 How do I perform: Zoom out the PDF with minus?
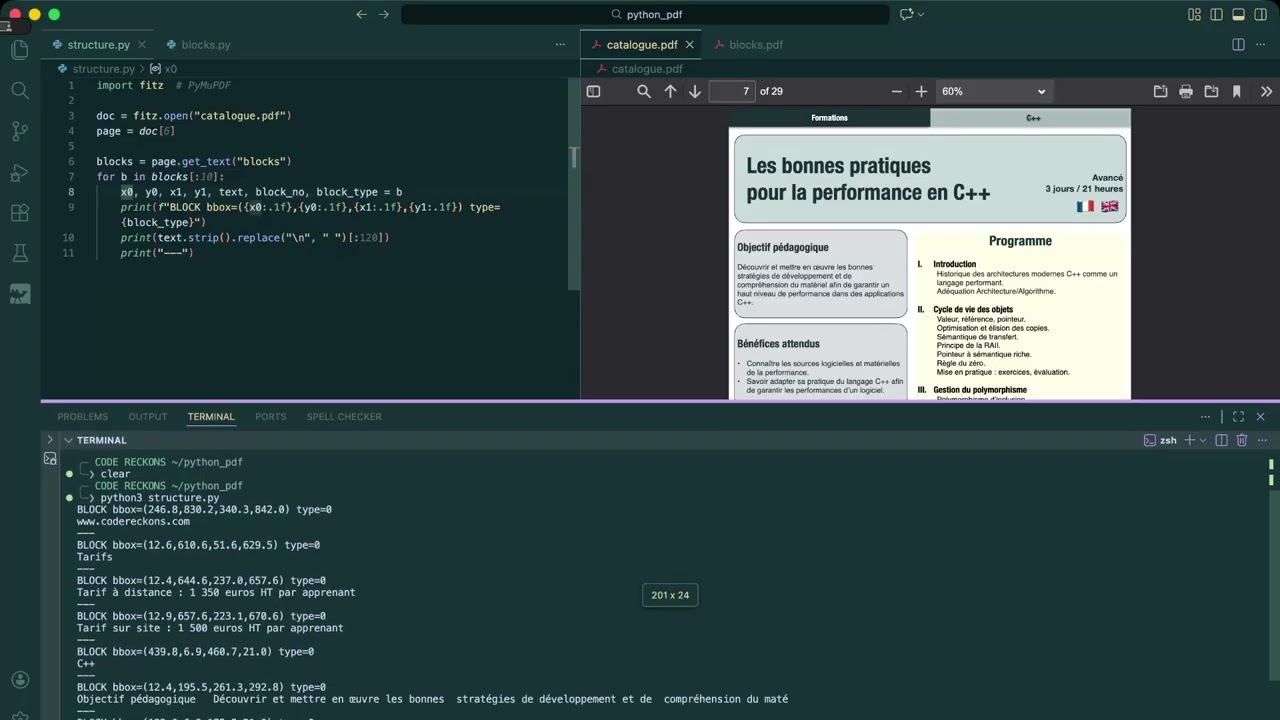pyautogui.click(x=896, y=91)
